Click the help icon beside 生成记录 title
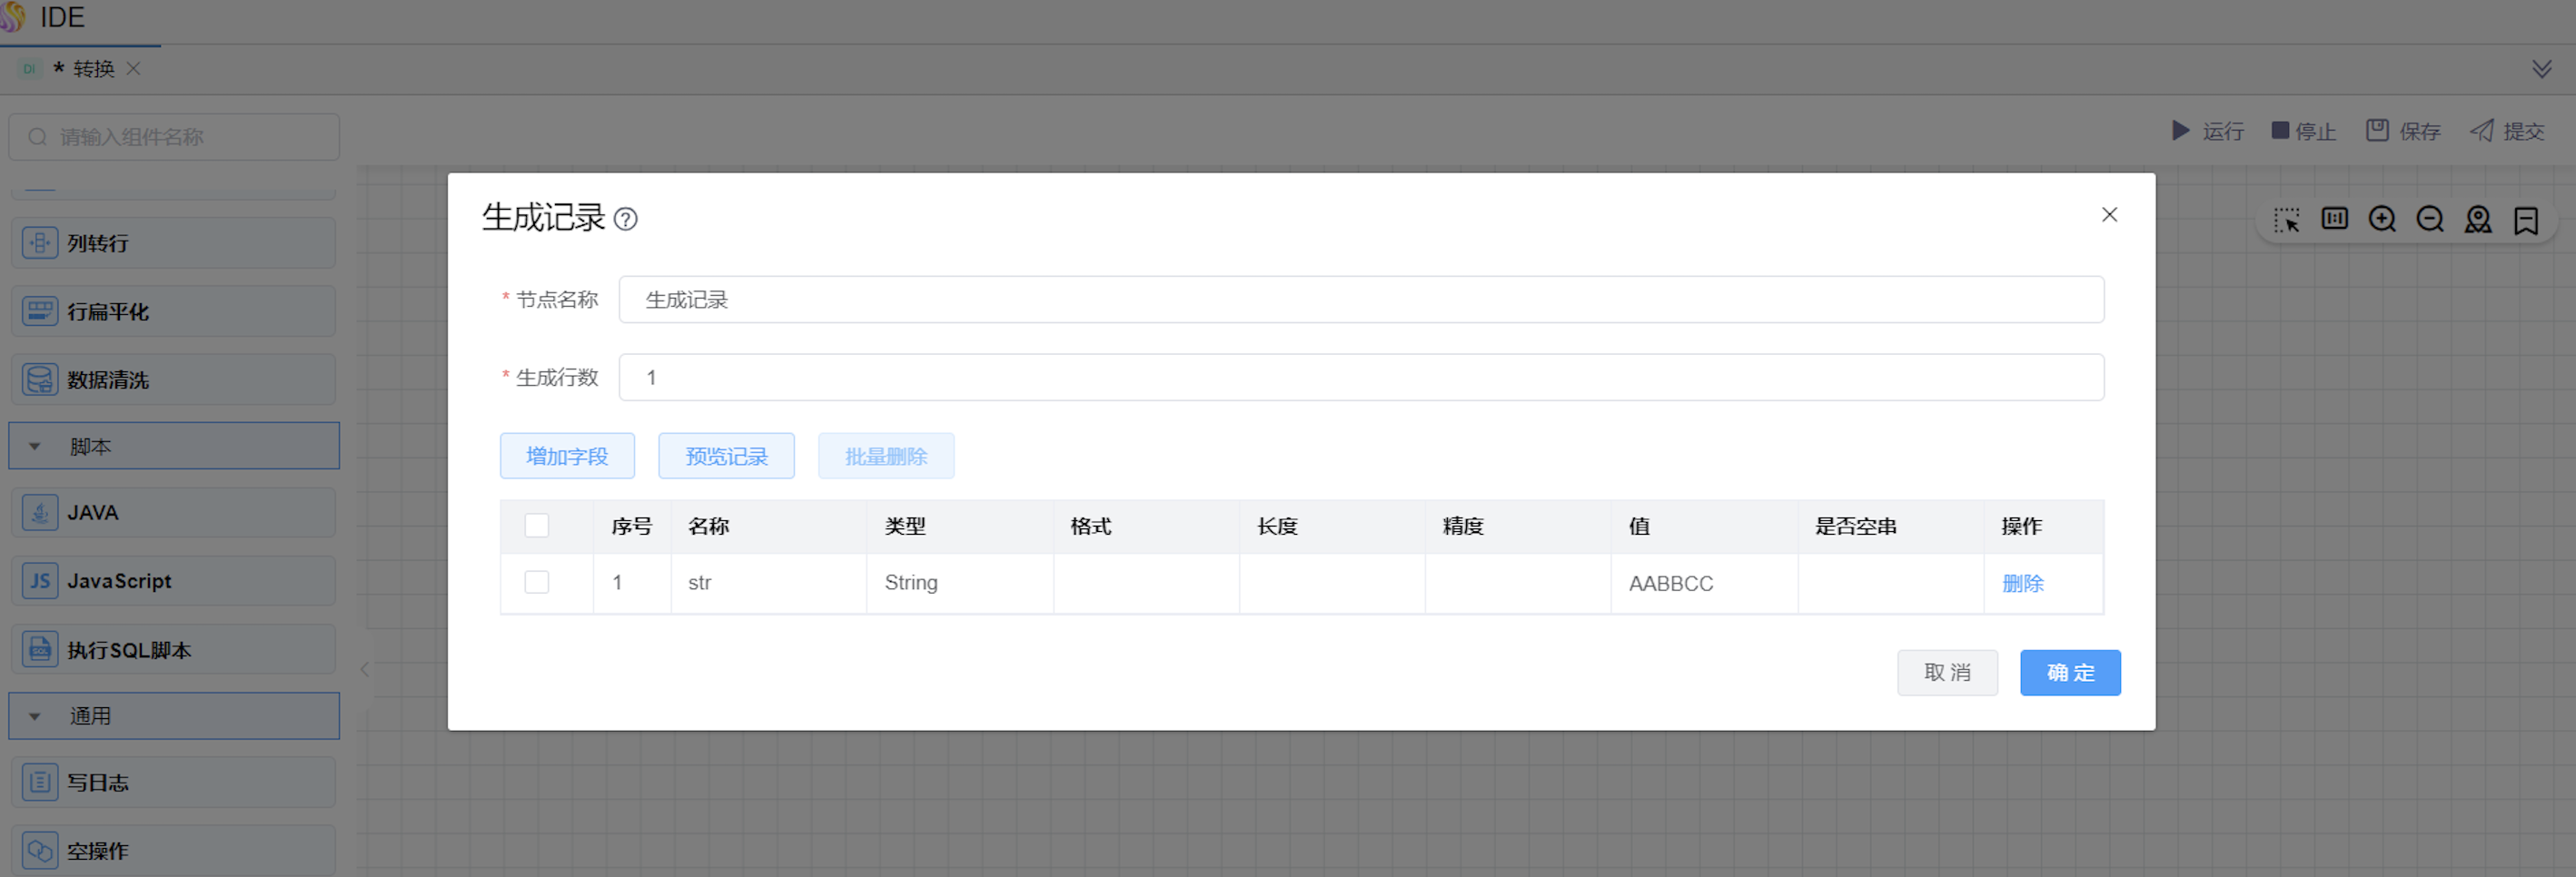 [x=626, y=219]
